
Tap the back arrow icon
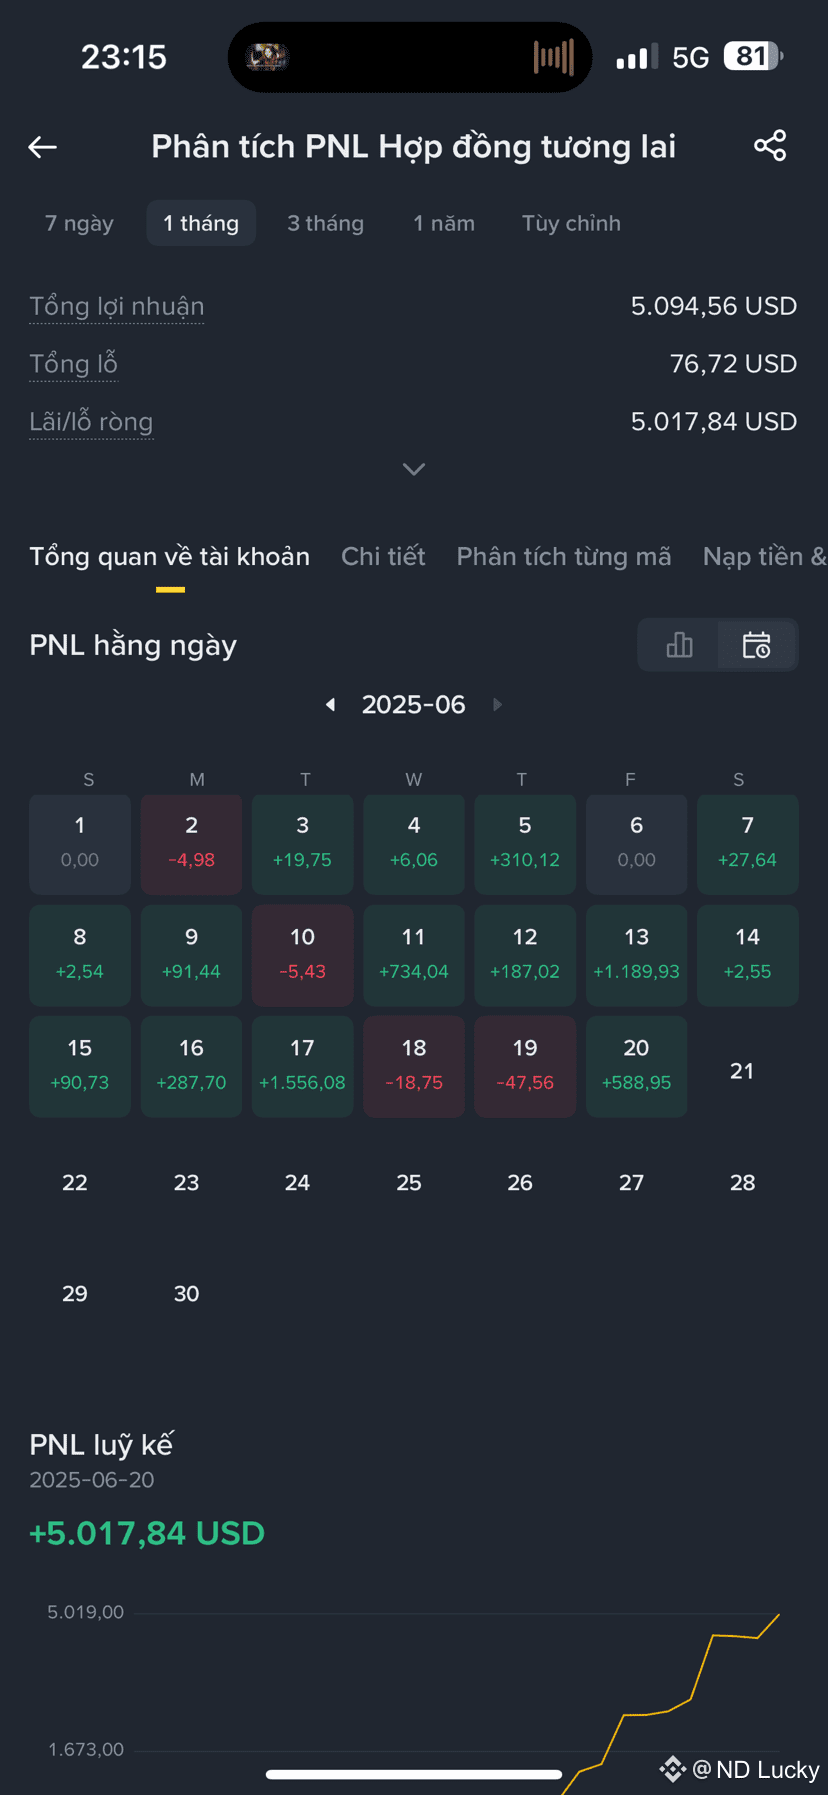[x=42, y=147]
